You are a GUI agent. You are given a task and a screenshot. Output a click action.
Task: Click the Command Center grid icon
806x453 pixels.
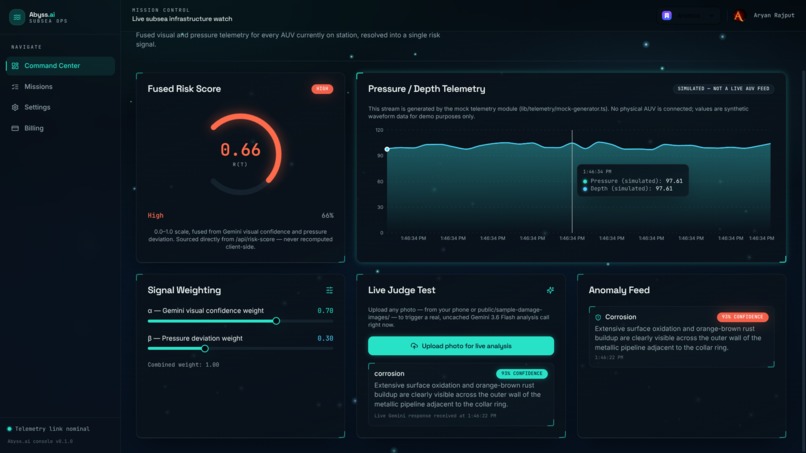tap(15, 66)
